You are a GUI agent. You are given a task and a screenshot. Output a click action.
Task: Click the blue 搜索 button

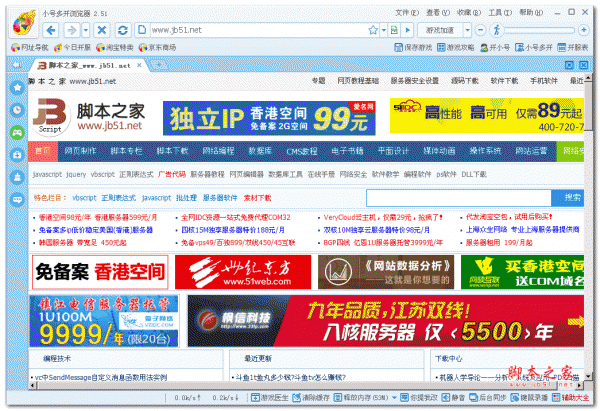point(568,198)
